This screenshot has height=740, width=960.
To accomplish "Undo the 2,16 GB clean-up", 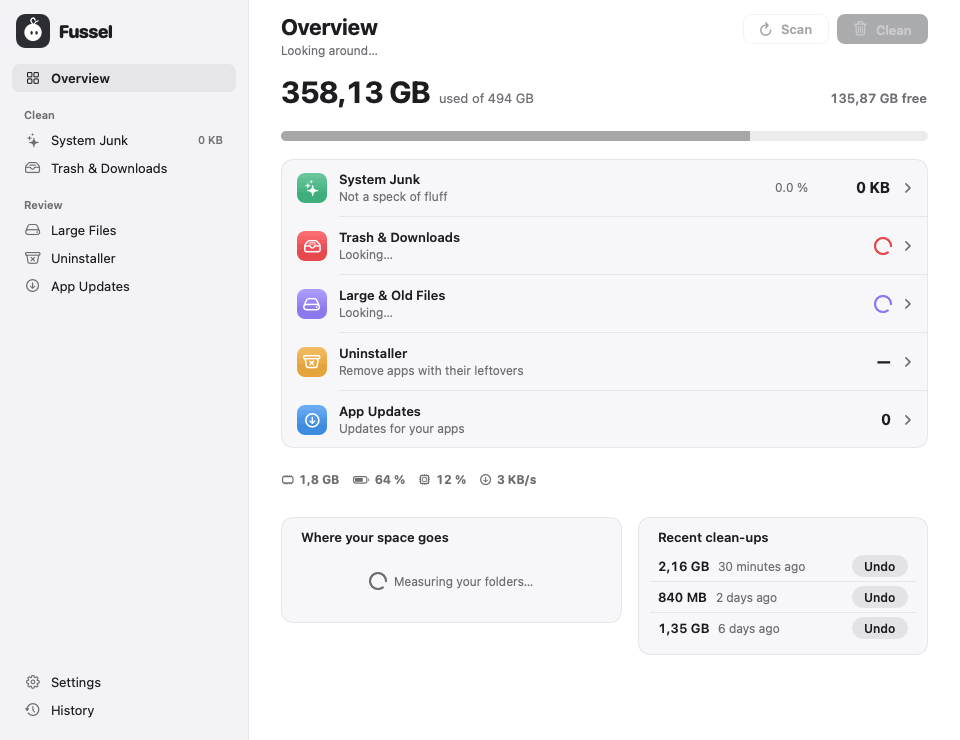I will 879,567.
